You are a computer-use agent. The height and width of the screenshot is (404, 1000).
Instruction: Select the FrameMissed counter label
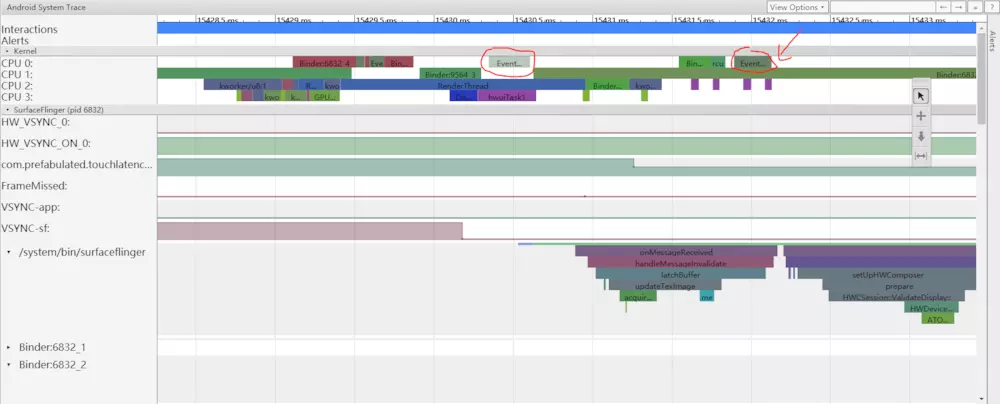(x=33, y=186)
